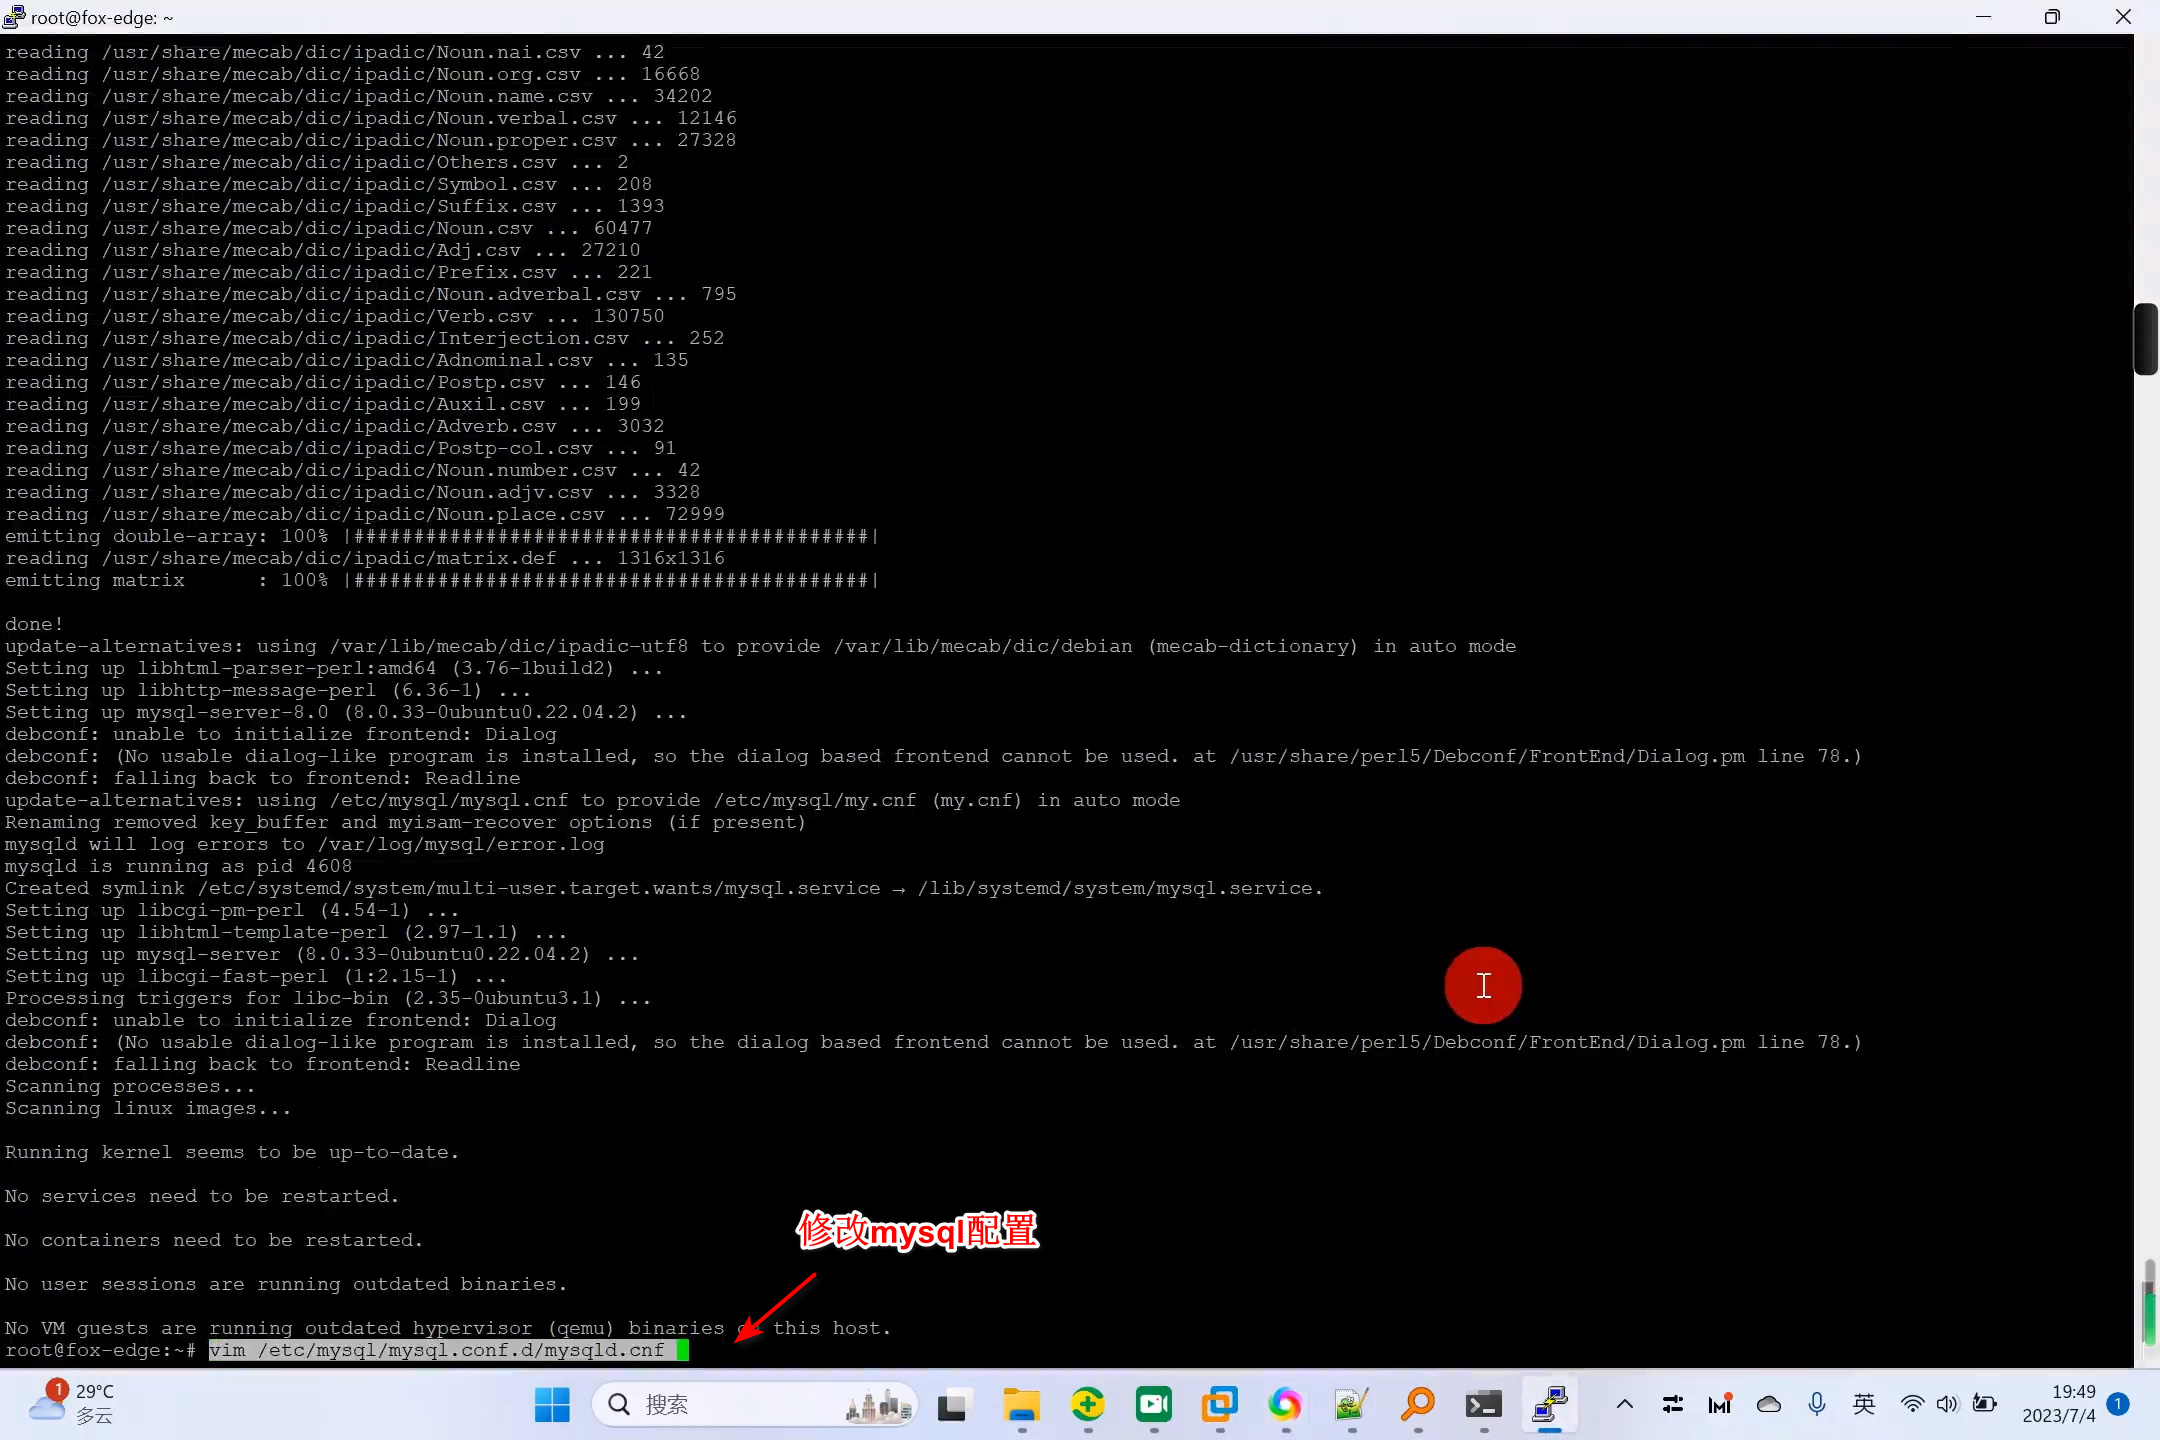
Task: Click 'No services need to be restarted.'
Action: pos(202,1196)
